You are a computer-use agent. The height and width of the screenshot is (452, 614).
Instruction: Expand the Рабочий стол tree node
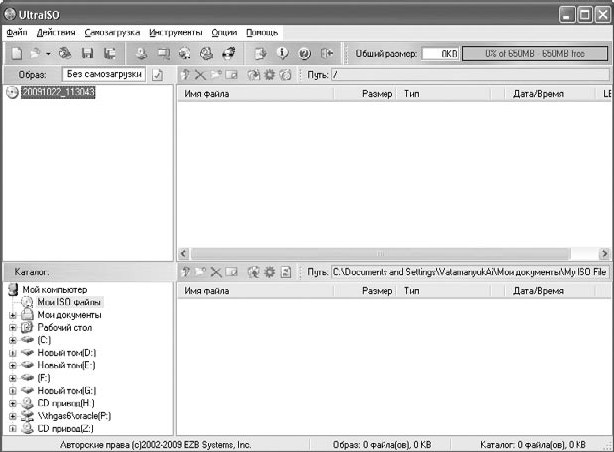(13, 327)
